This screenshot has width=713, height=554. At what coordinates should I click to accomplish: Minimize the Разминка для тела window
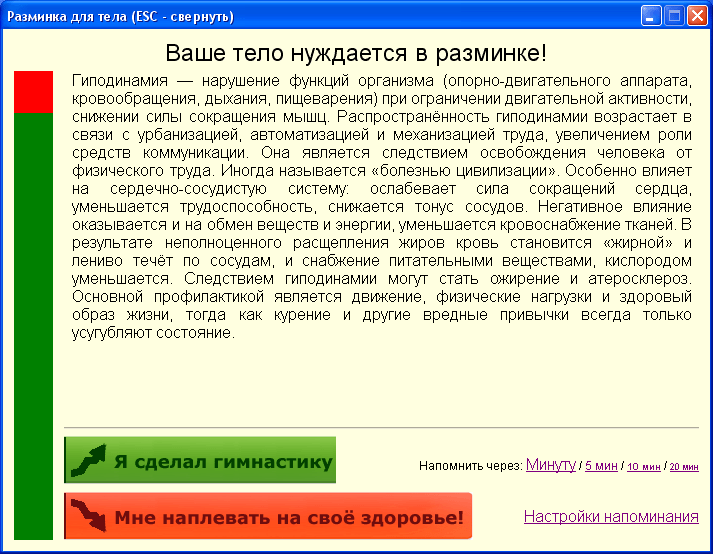click(x=651, y=16)
